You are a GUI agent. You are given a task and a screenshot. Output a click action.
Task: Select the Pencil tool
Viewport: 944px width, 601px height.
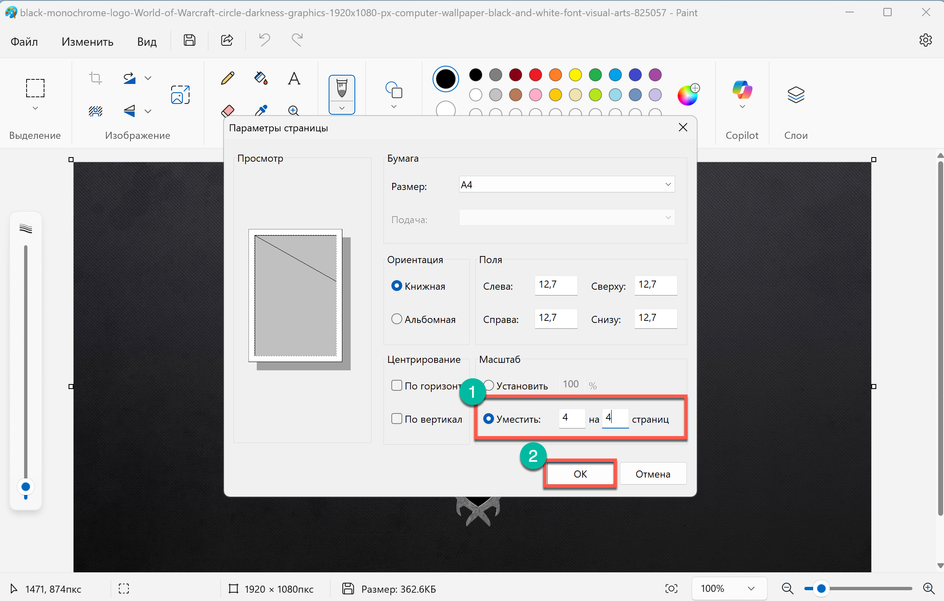(227, 78)
